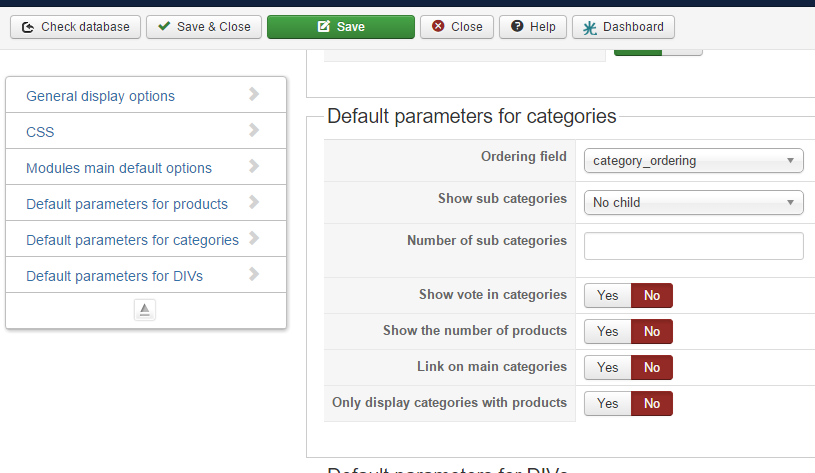The height and width of the screenshot is (473, 815).
Task: Click chevron beside Default parameters for categories
Action: click(254, 238)
